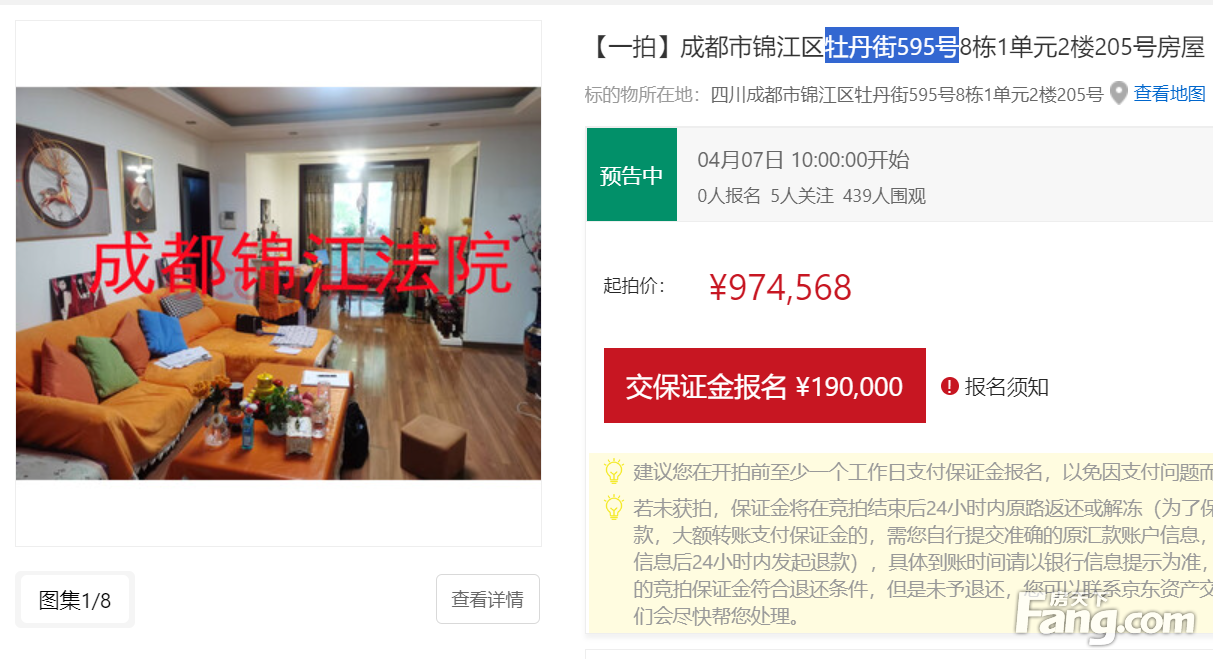This screenshot has width=1213, height=659.
Task: Click the 图集1/8 gallery counter
Action: 75,600
